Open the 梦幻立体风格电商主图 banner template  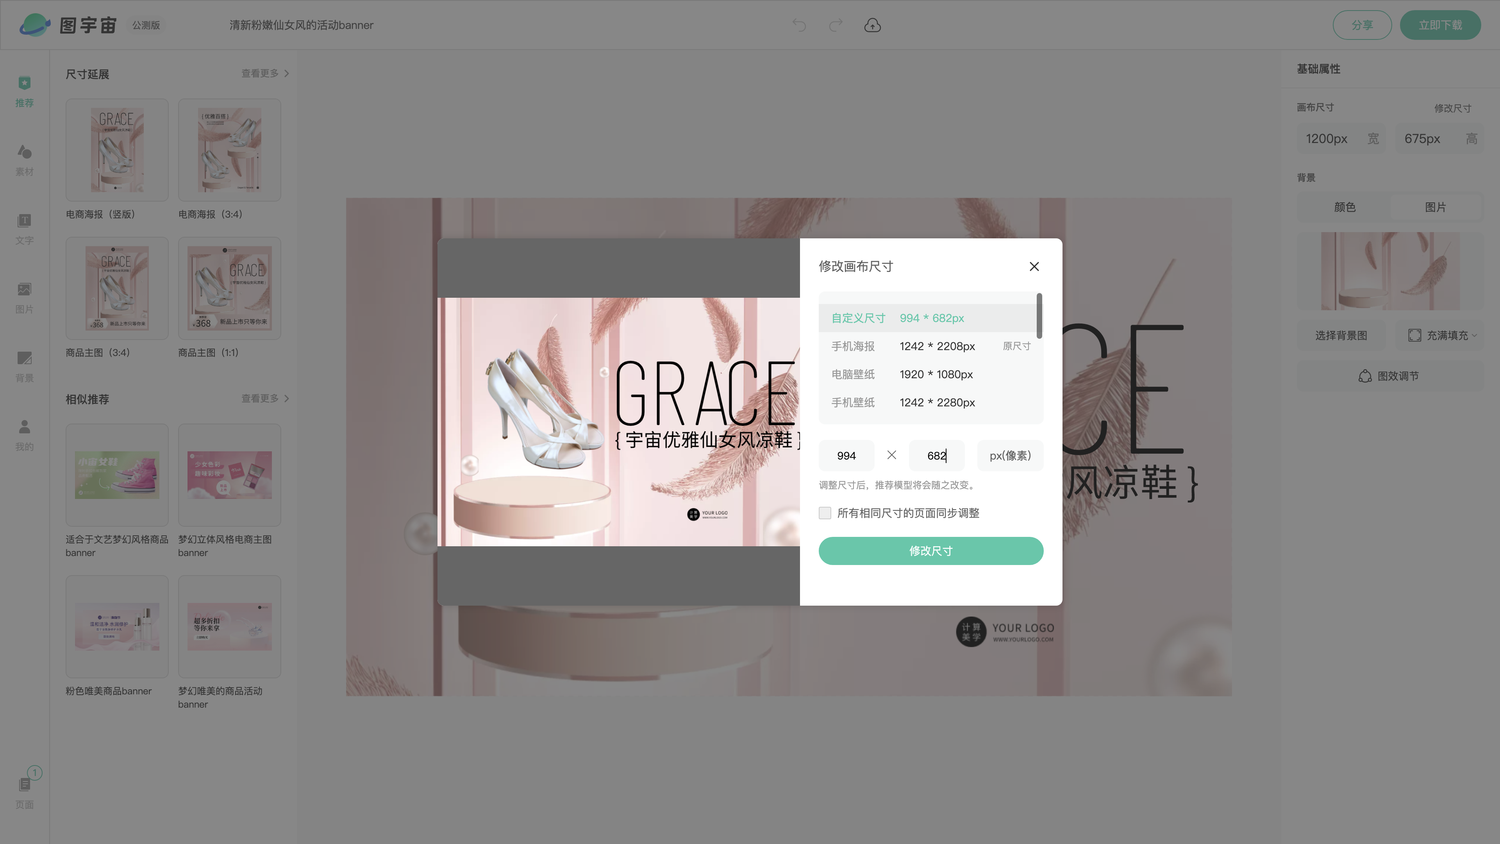[x=230, y=475]
